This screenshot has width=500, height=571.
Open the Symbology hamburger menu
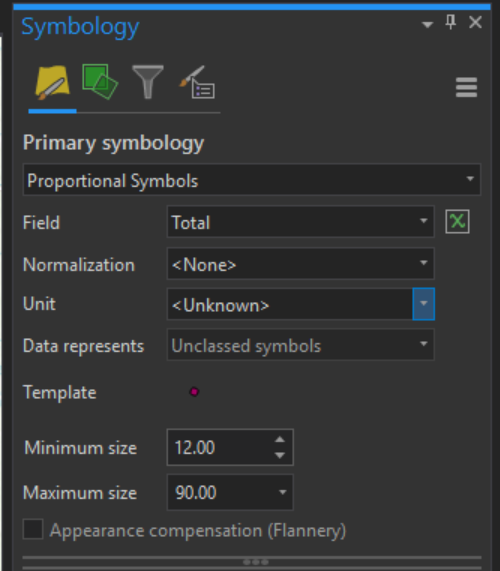click(x=466, y=87)
